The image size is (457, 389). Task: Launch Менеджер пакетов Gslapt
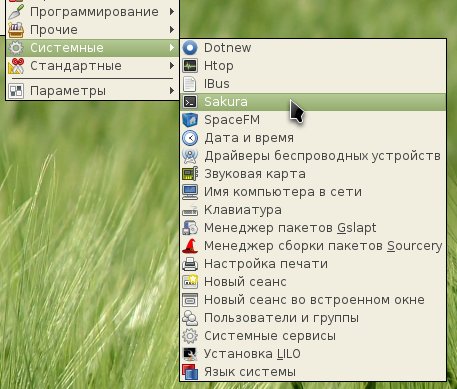coord(313,228)
